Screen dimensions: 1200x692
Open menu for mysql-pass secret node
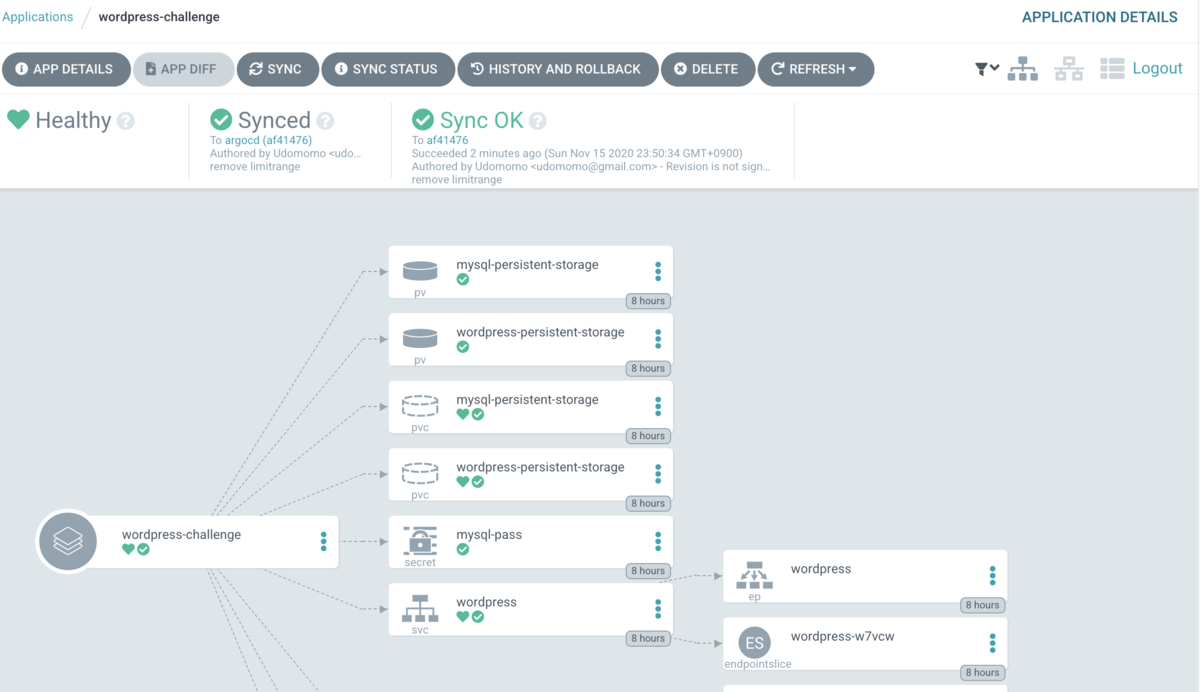658,542
